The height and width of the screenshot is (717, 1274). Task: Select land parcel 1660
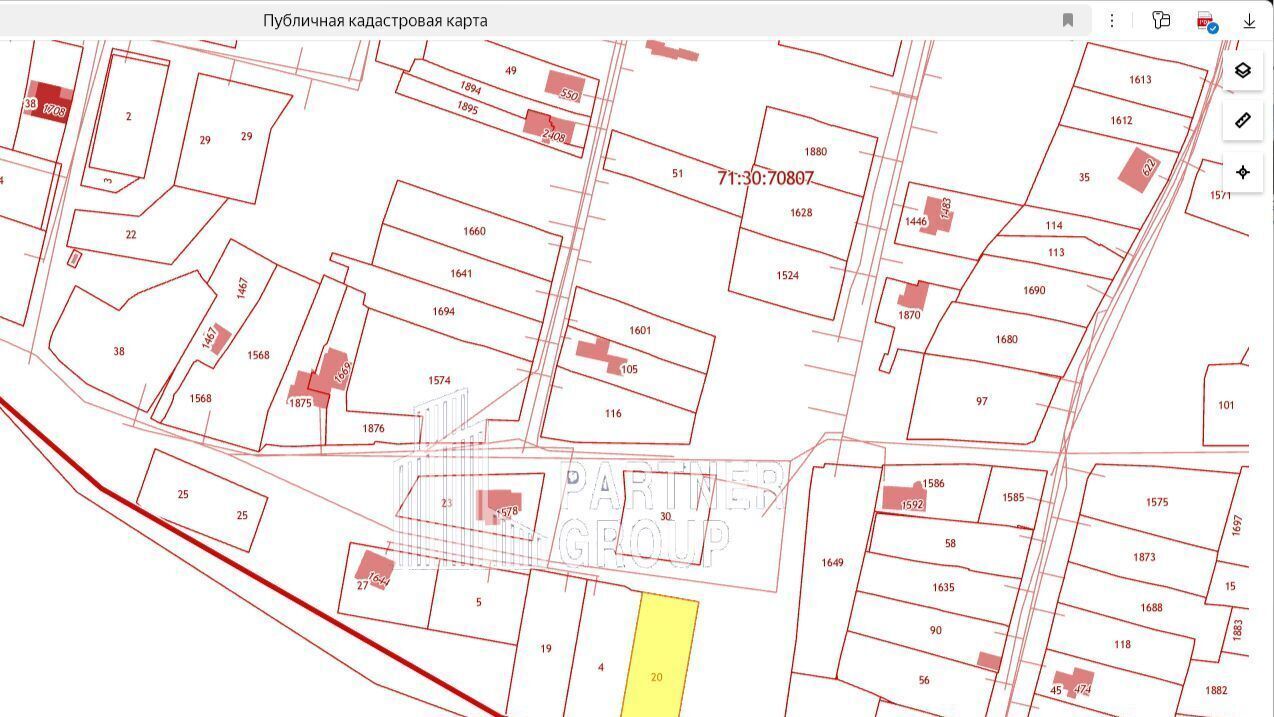[474, 231]
